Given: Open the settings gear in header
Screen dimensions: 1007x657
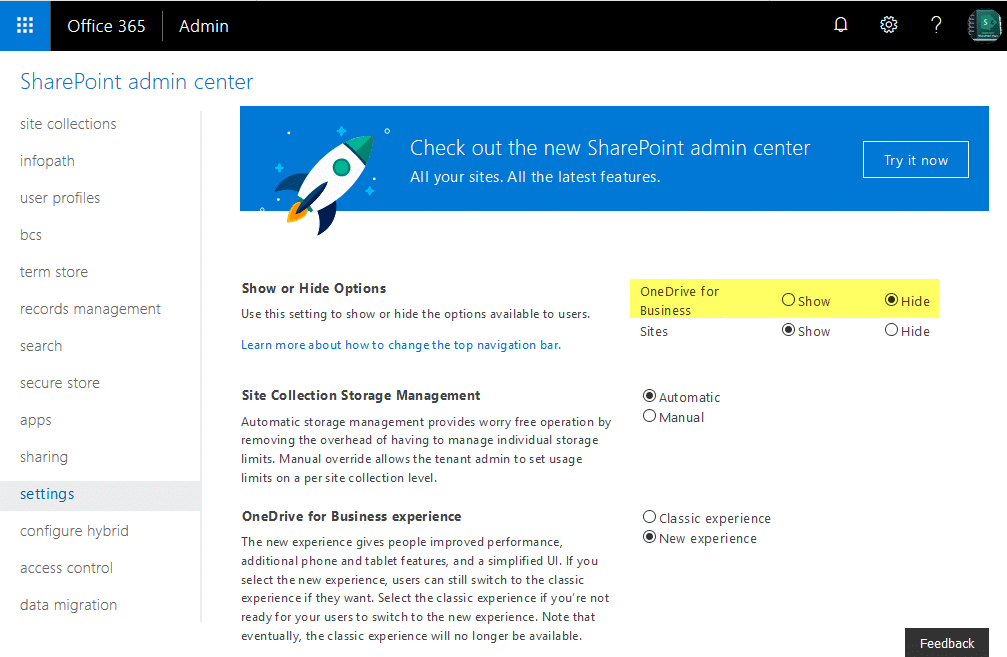Looking at the screenshot, I should click(x=888, y=25).
